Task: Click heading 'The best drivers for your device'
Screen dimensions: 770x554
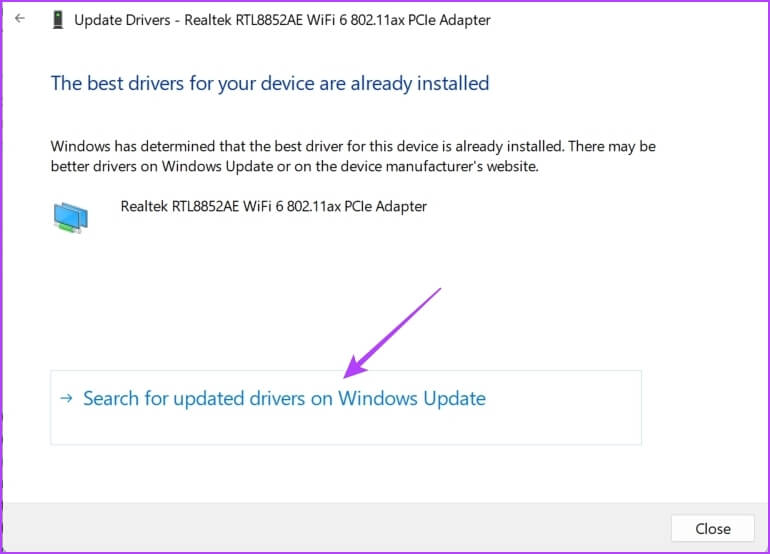Action: 270,83
